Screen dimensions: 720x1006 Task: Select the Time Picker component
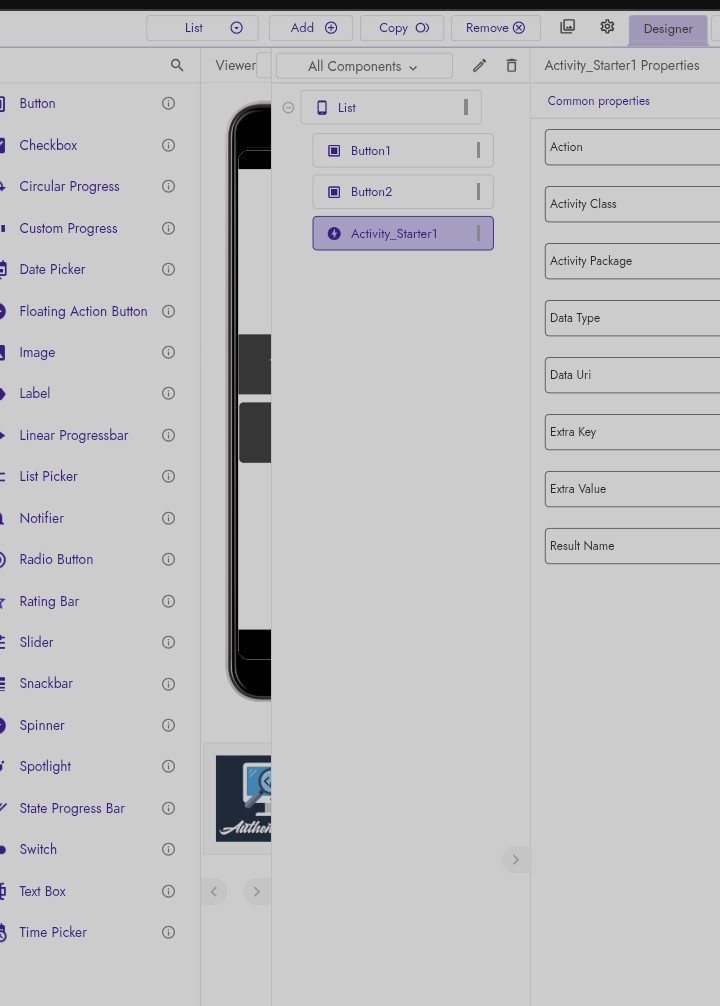tap(53, 932)
